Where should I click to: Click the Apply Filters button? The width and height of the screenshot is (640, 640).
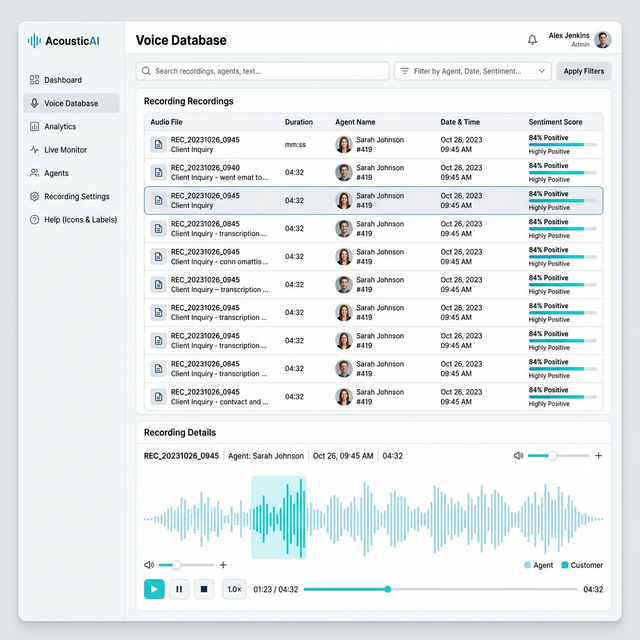tap(583, 71)
